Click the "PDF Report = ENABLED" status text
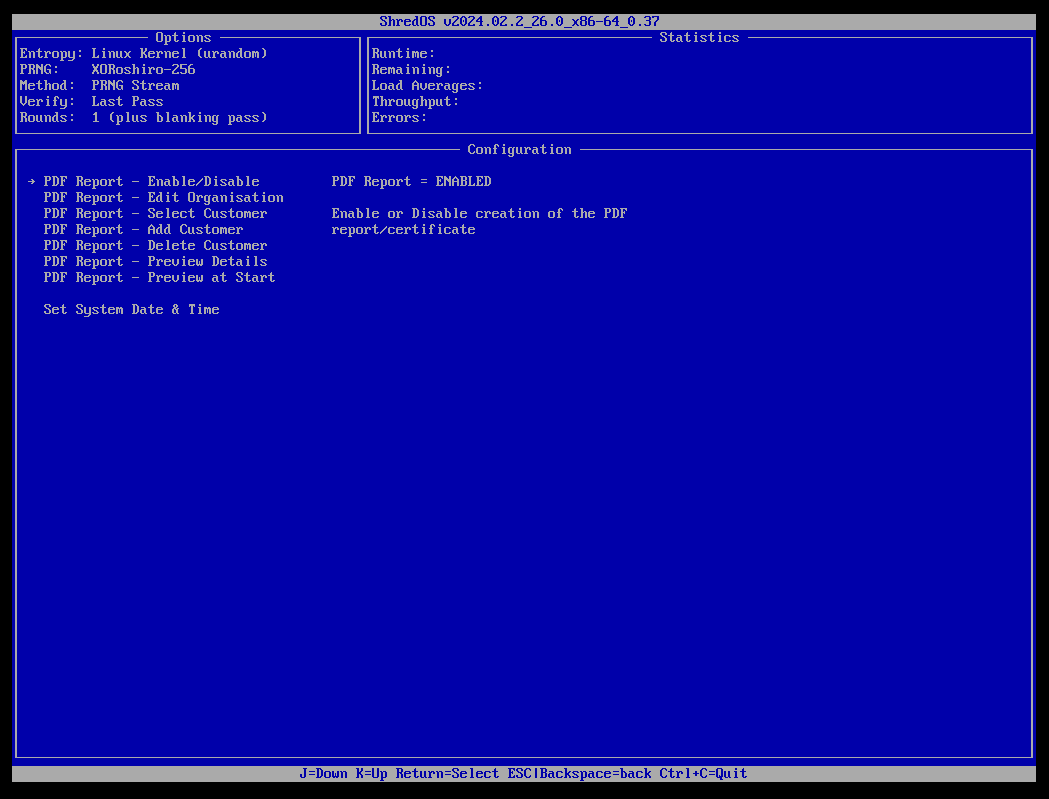1049x799 pixels. [x=412, y=181]
